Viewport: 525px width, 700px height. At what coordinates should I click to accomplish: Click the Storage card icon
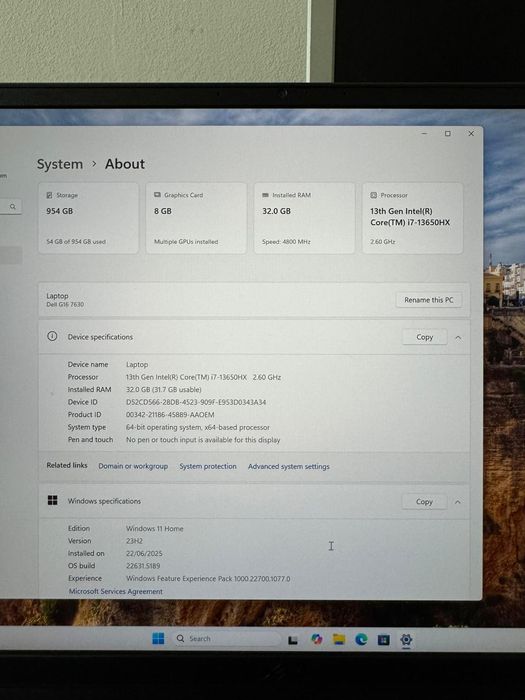click(x=49, y=195)
